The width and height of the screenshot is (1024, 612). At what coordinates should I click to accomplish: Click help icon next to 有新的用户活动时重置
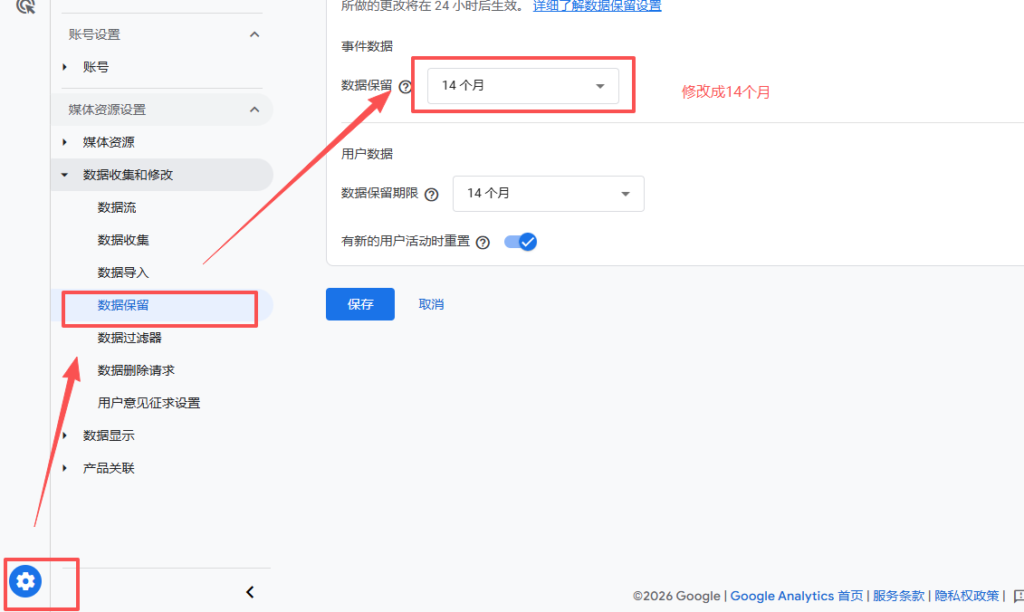point(483,242)
